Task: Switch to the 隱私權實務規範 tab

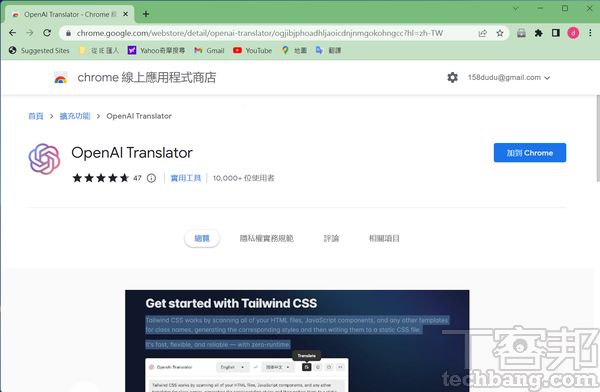Action: tap(267, 238)
